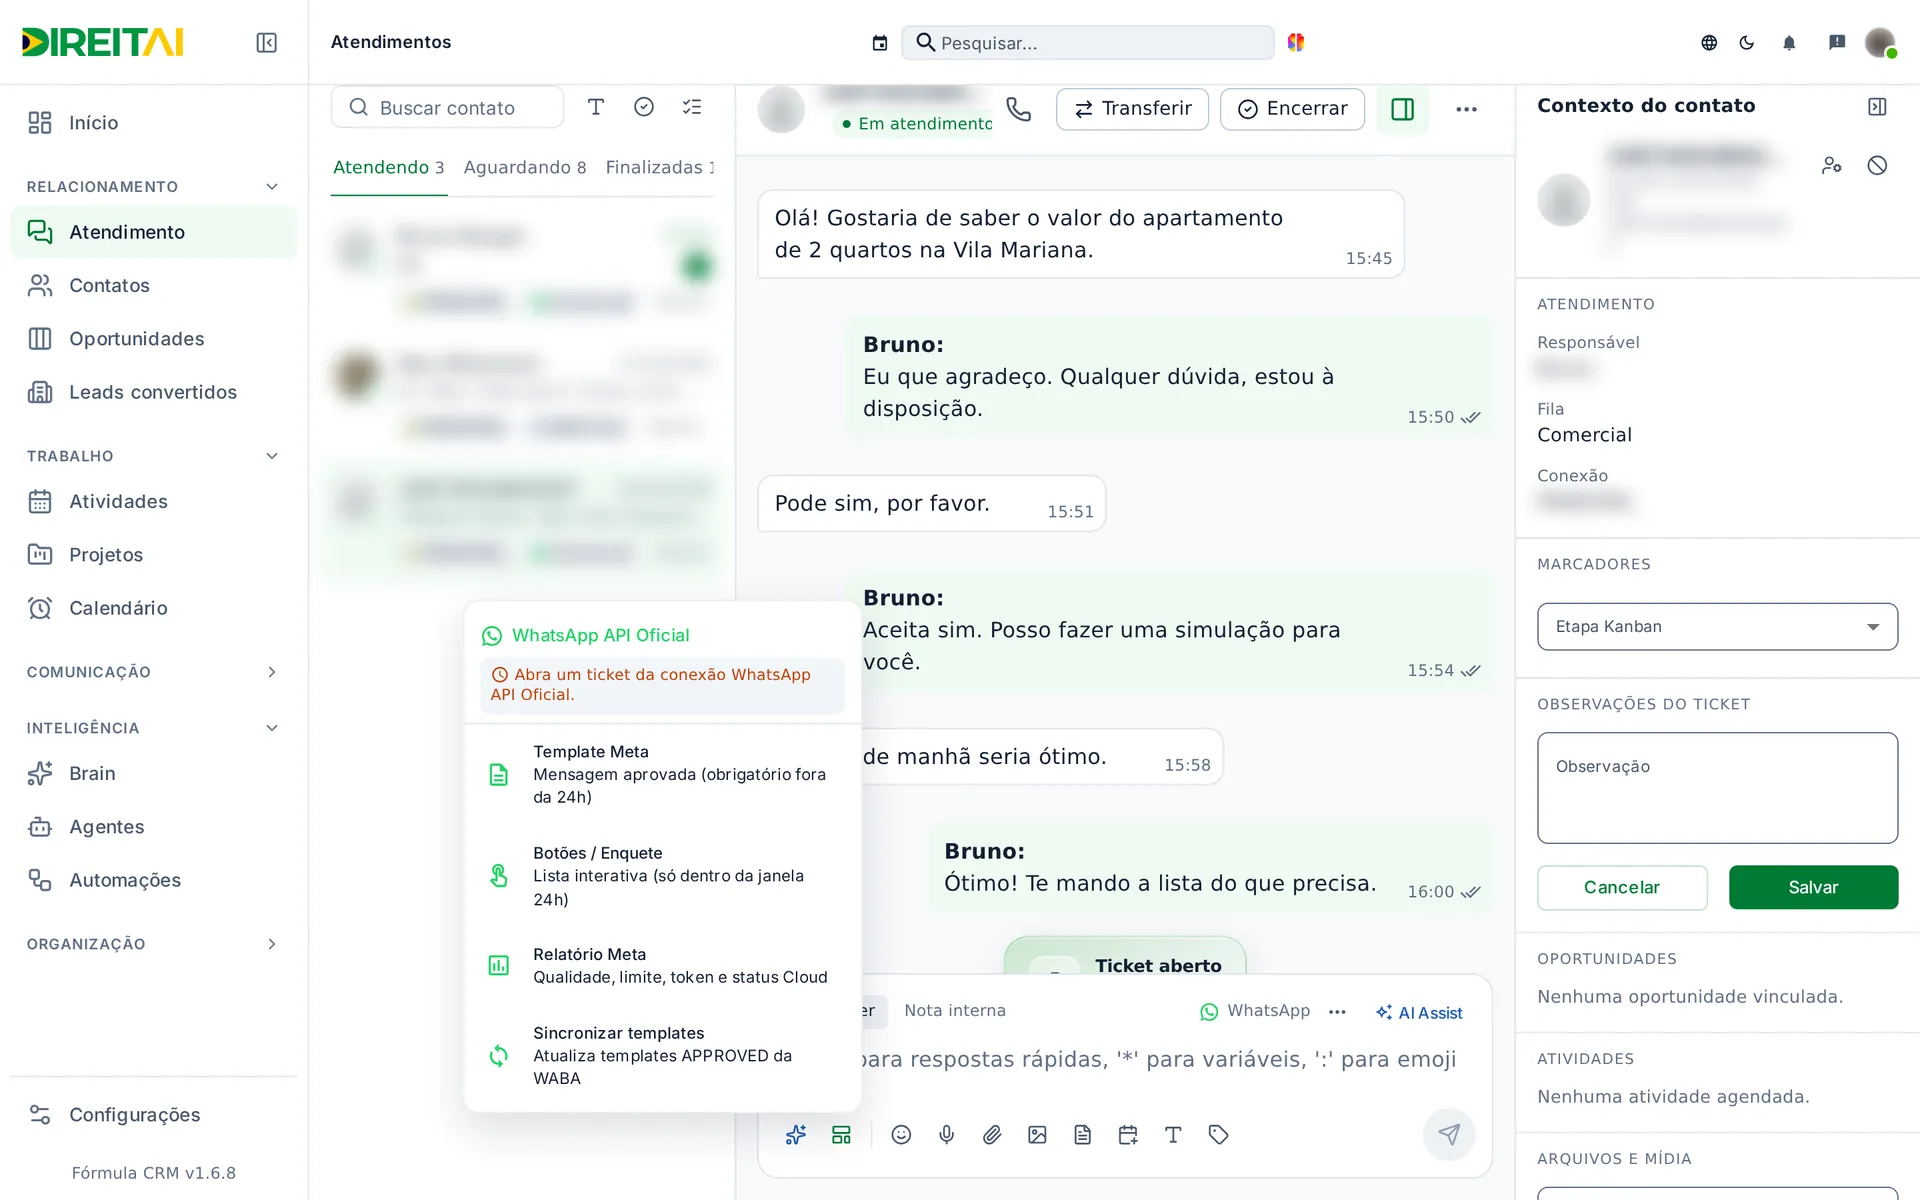
Task: Toggle the contact context side panel button
Action: (1402, 109)
